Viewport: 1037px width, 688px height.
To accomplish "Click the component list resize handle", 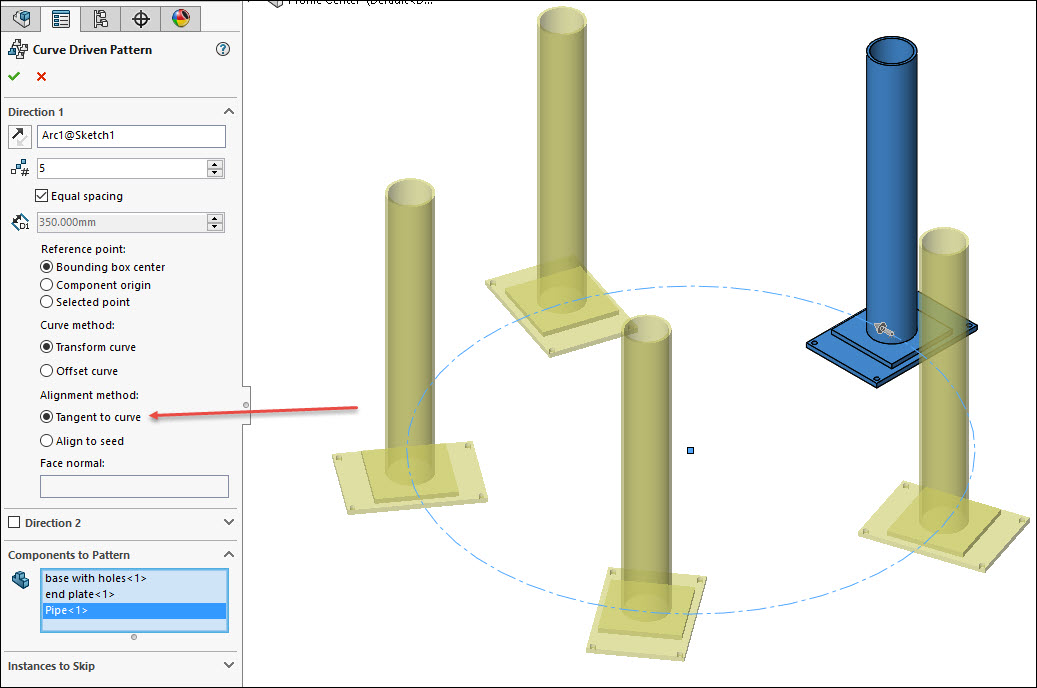I will click(x=134, y=637).
